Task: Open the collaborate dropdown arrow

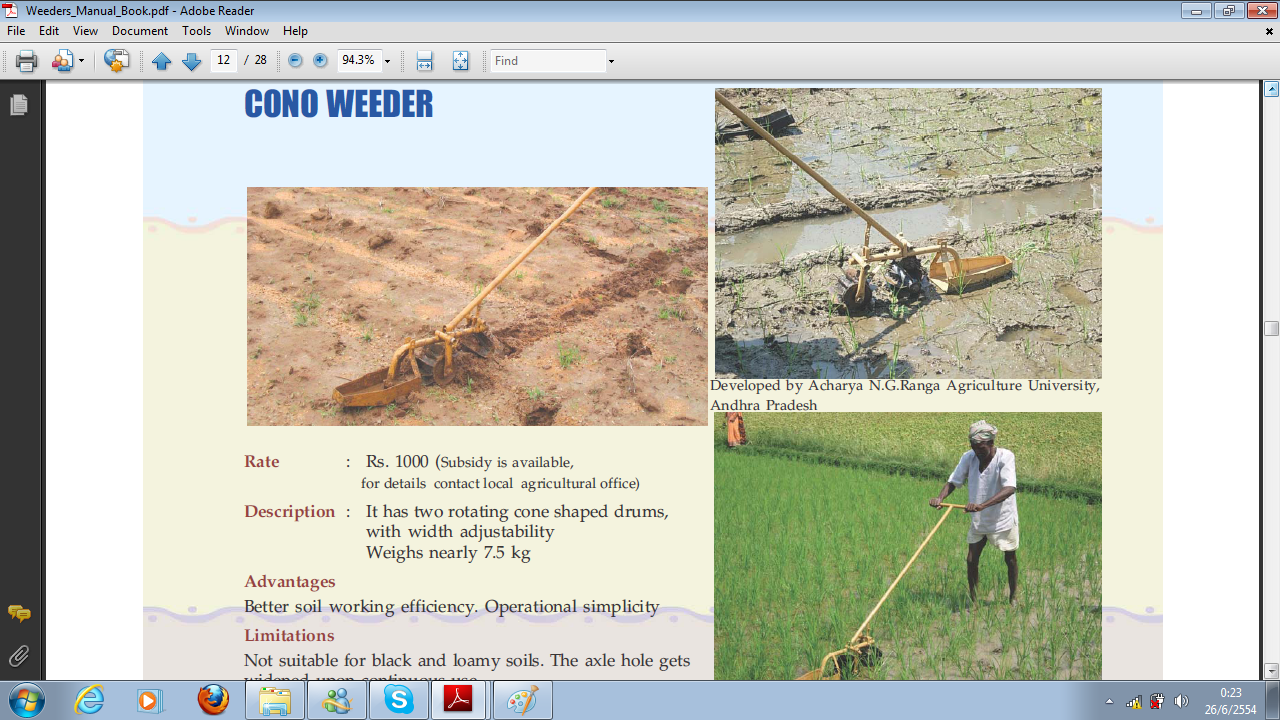Action: pos(82,62)
